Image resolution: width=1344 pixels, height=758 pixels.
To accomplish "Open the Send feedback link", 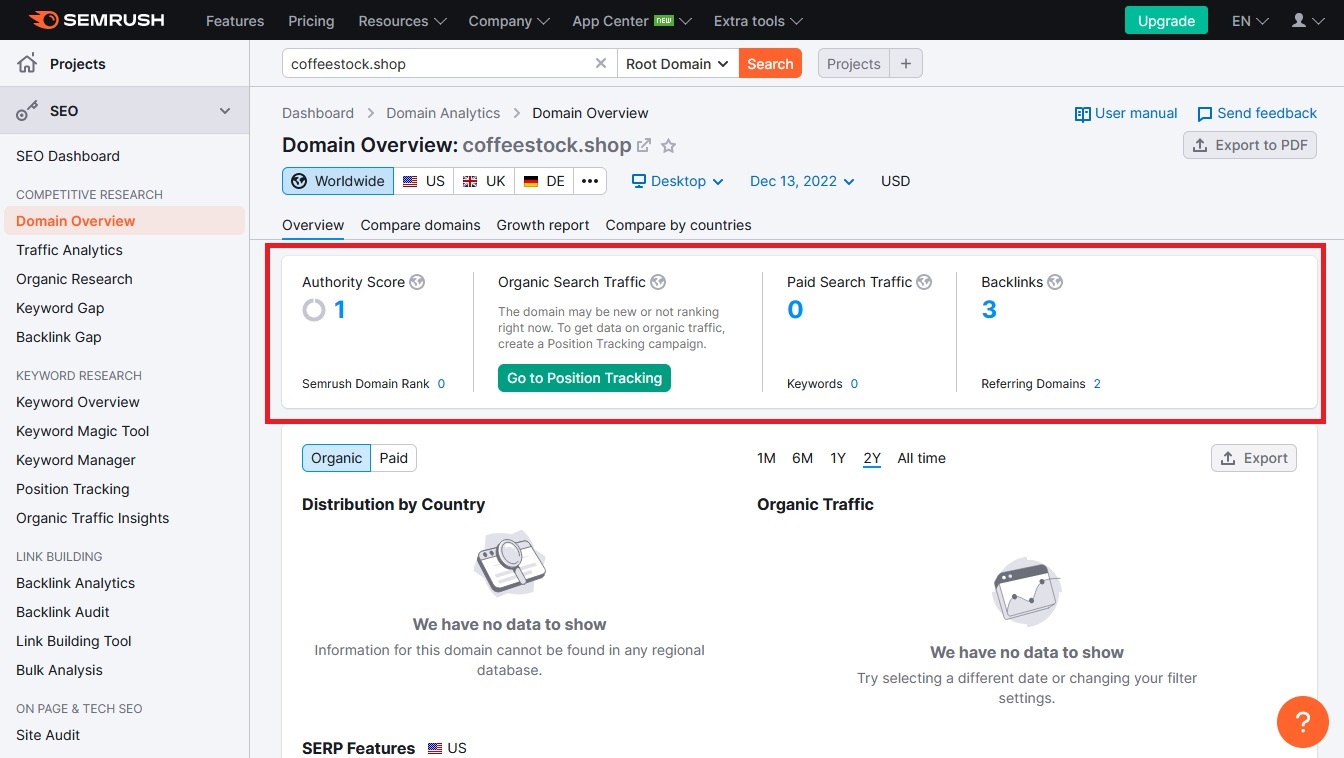I will pos(1257,113).
